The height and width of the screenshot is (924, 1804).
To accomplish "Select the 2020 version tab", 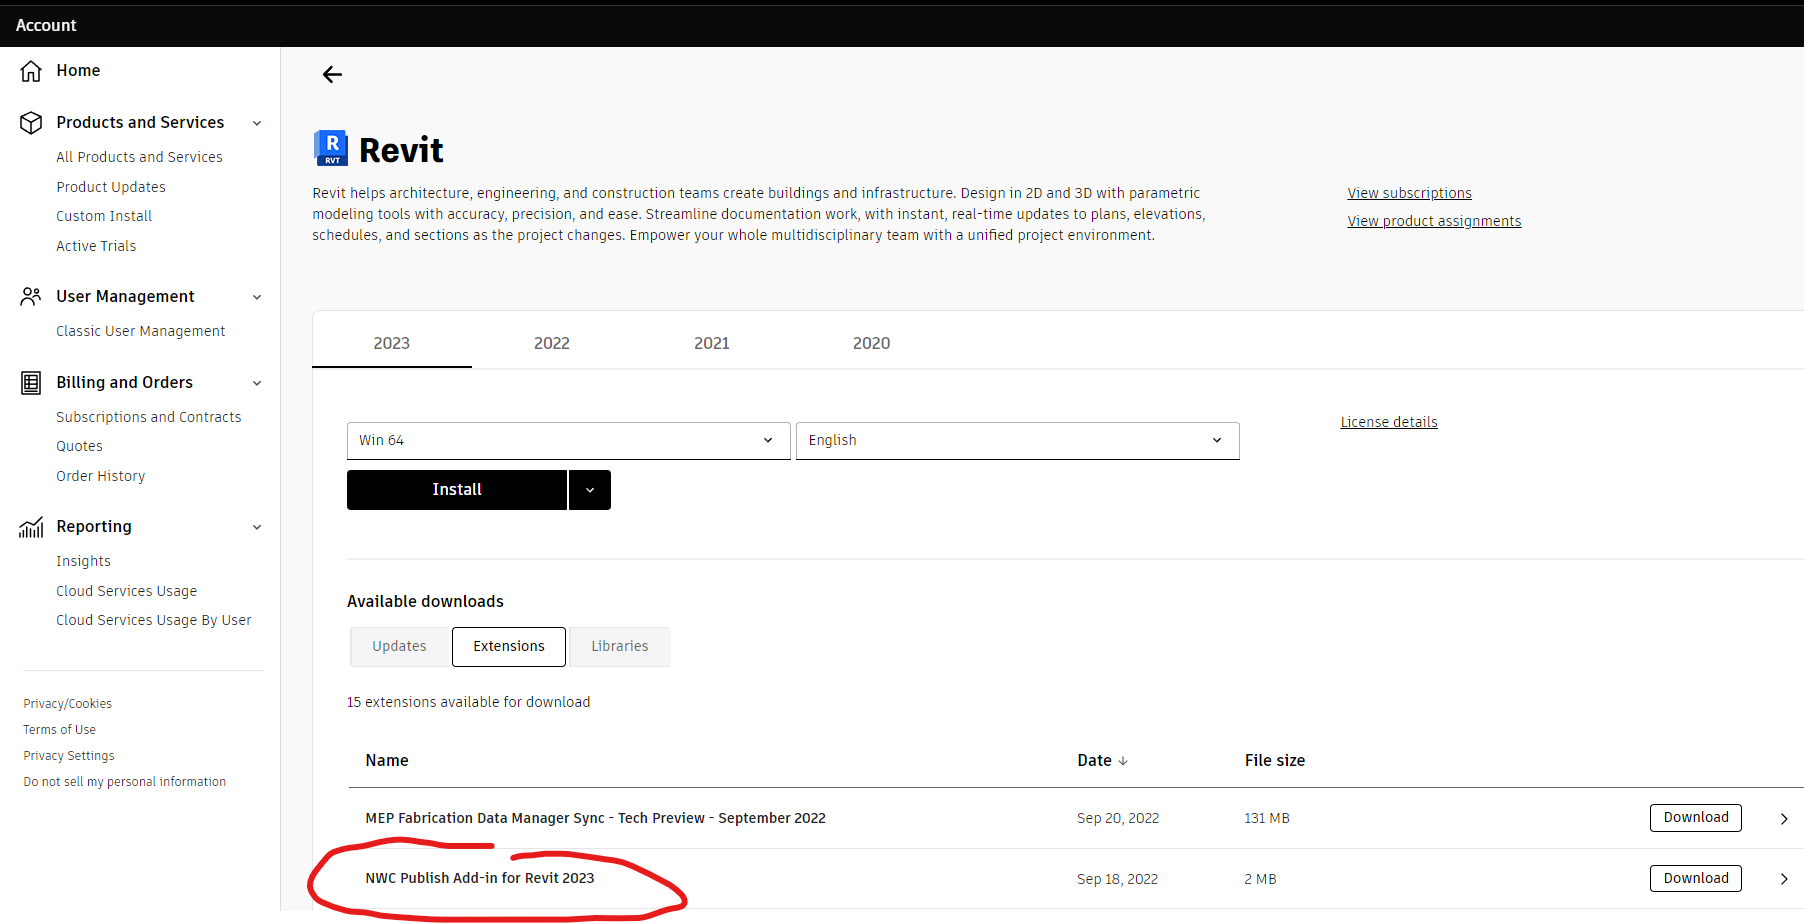I will [871, 342].
